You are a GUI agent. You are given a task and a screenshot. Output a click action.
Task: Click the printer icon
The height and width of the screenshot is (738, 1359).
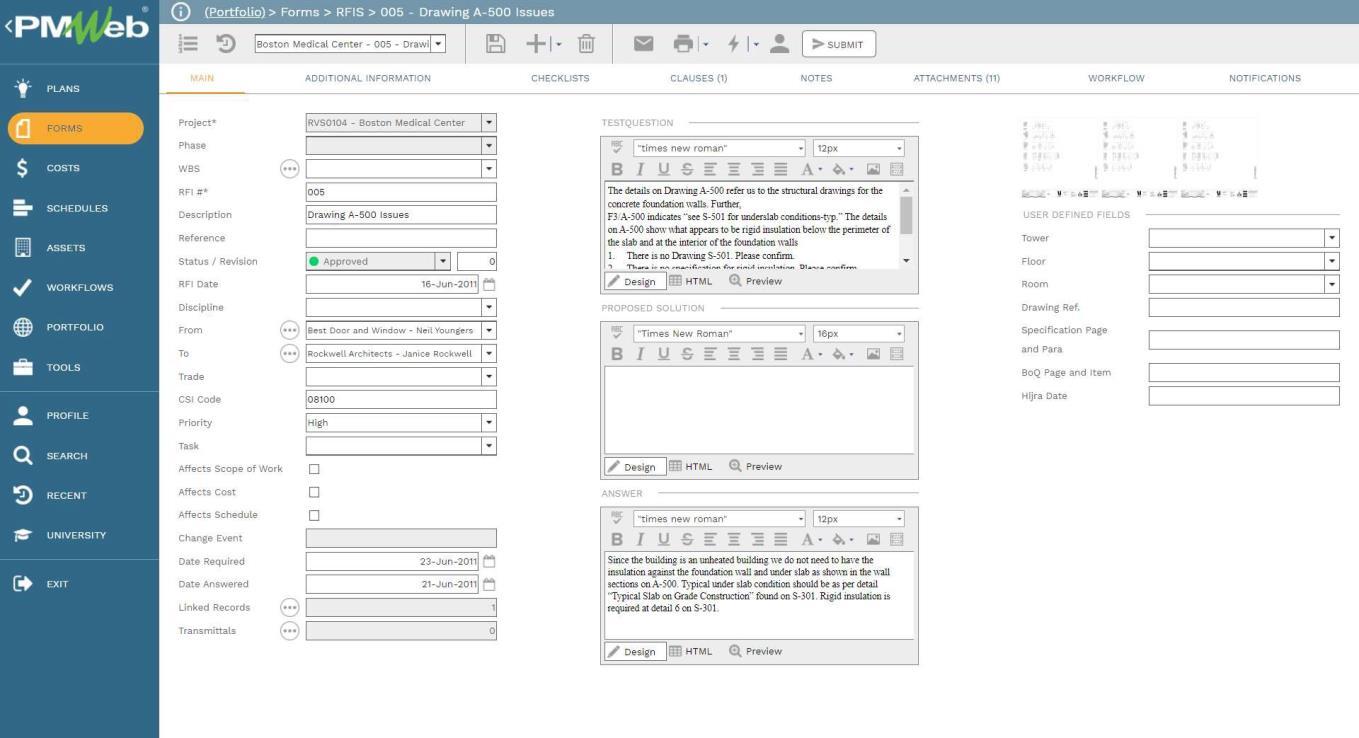(x=683, y=44)
